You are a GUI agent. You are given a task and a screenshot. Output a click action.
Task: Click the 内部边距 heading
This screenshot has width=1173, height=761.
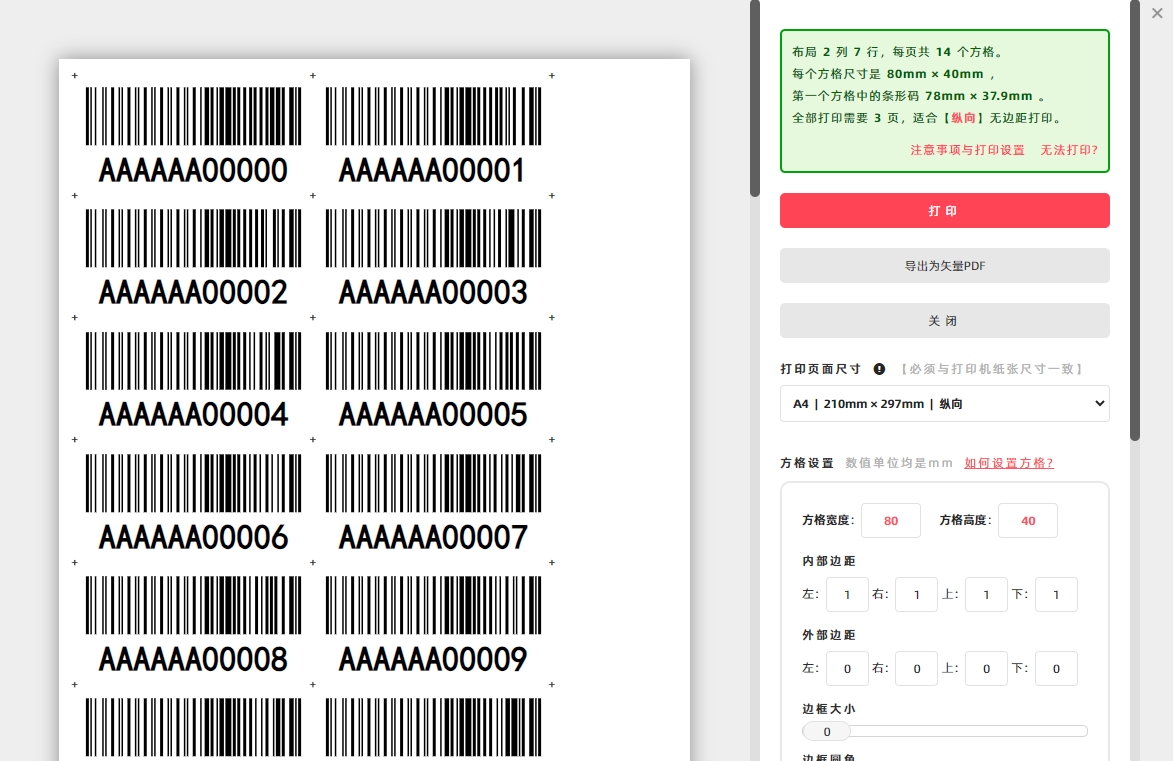(829, 561)
